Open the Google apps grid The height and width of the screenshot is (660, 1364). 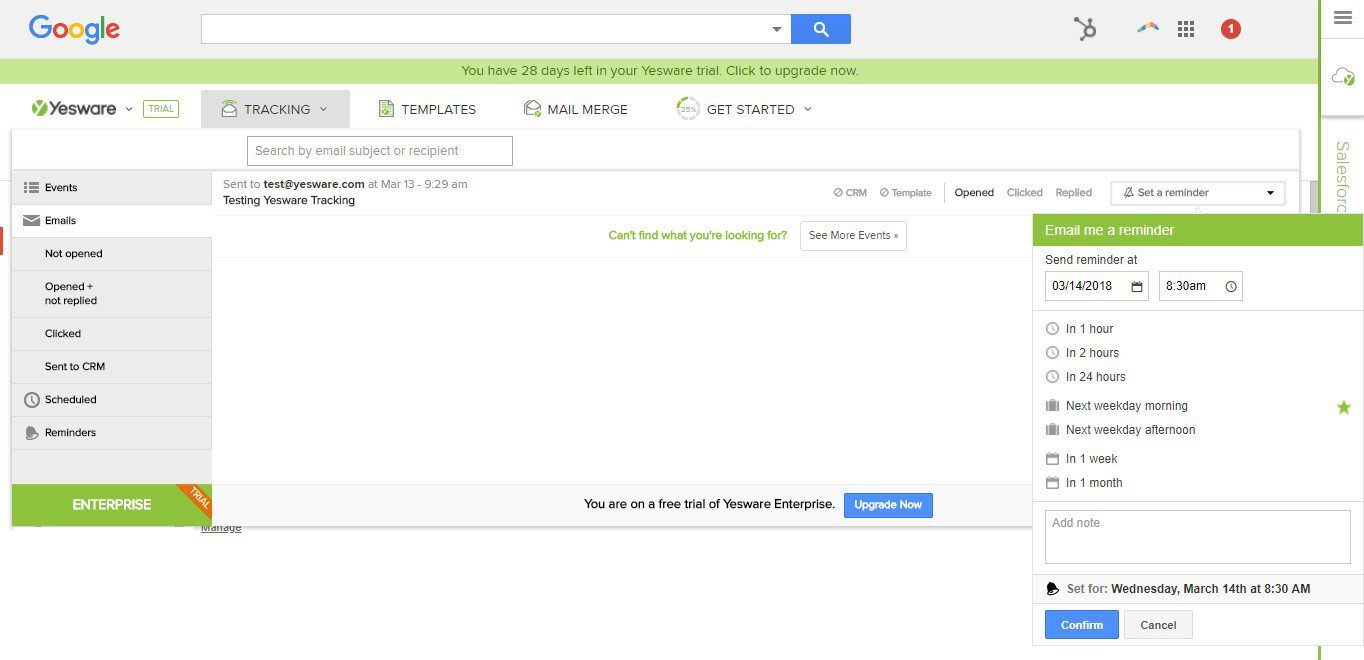coord(1186,29)
